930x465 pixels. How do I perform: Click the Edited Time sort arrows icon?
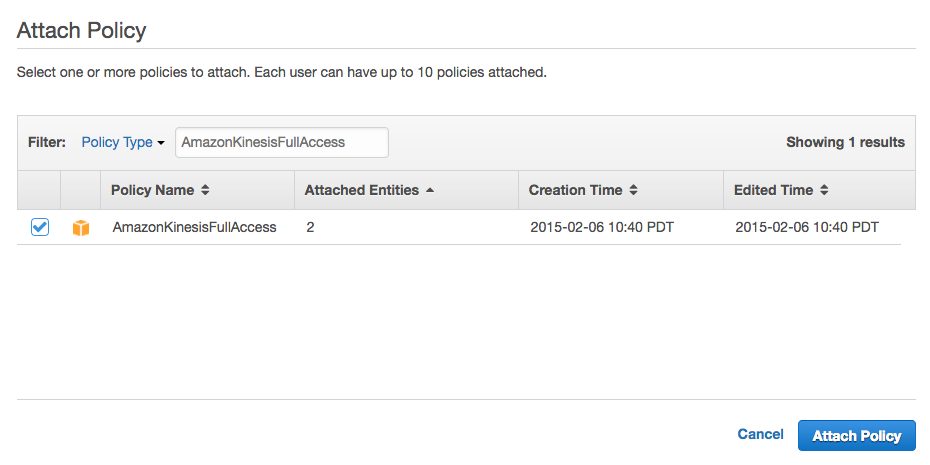824,190
